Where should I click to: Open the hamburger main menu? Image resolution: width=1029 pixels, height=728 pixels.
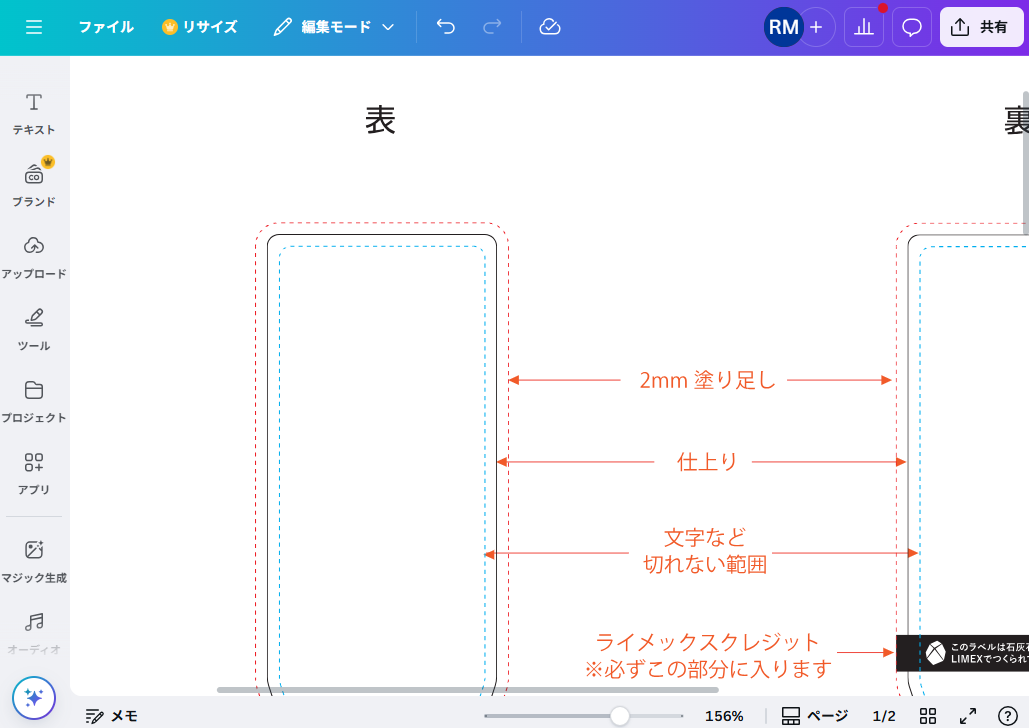click(x=34, y=27)
